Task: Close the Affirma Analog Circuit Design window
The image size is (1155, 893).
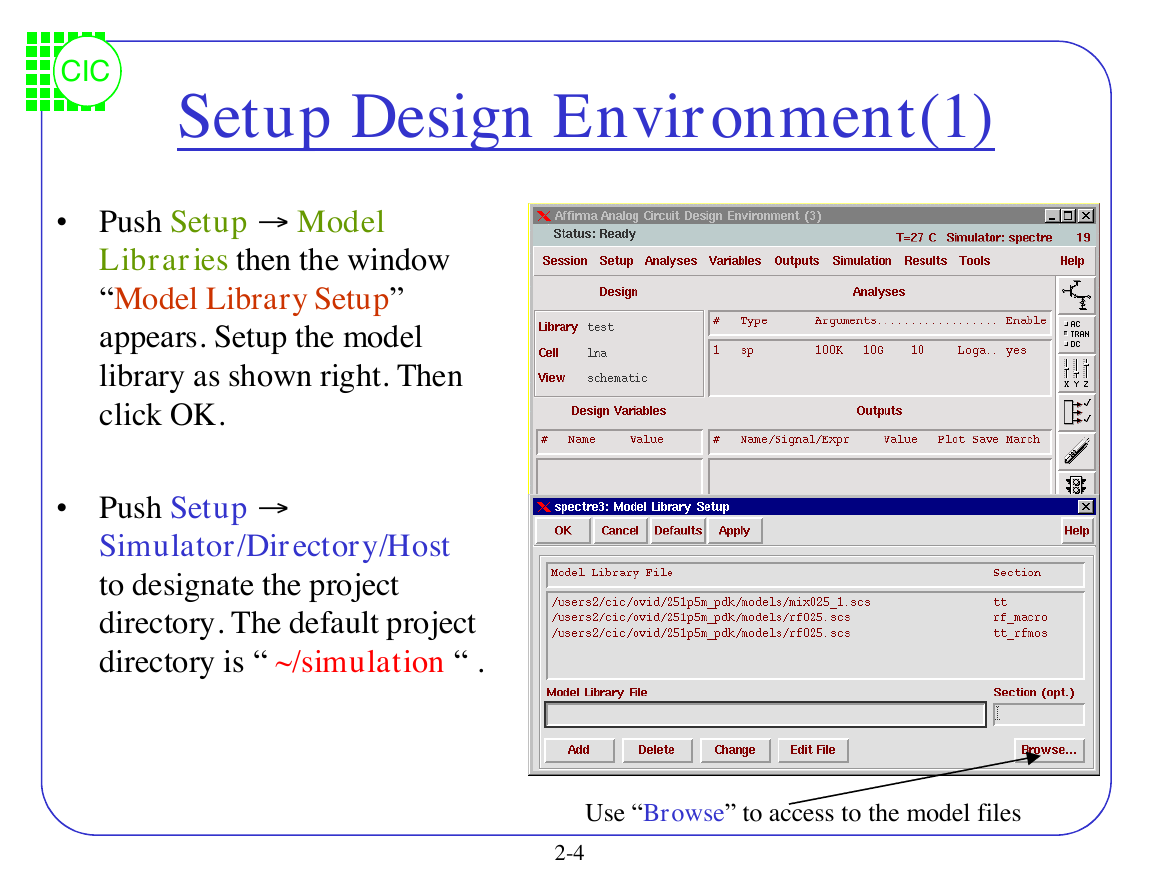Action: coord(1086,216)
